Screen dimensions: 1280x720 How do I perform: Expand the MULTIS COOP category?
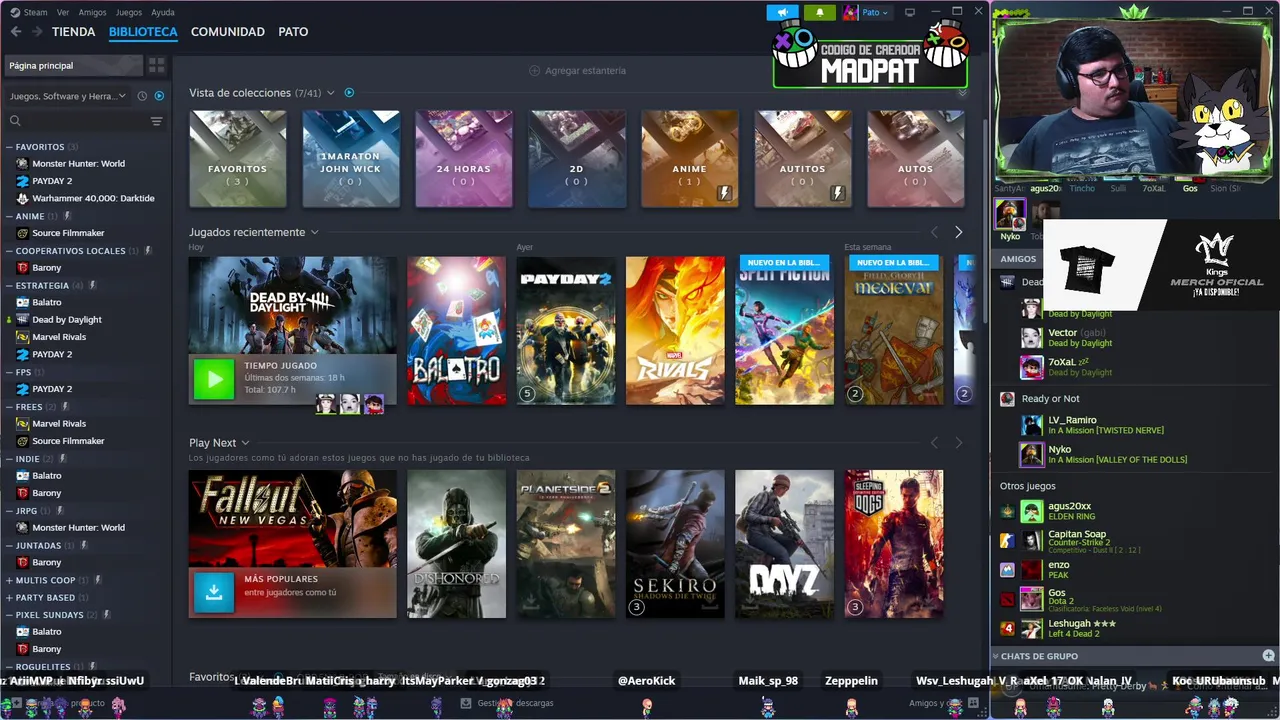tap(9, 580)
